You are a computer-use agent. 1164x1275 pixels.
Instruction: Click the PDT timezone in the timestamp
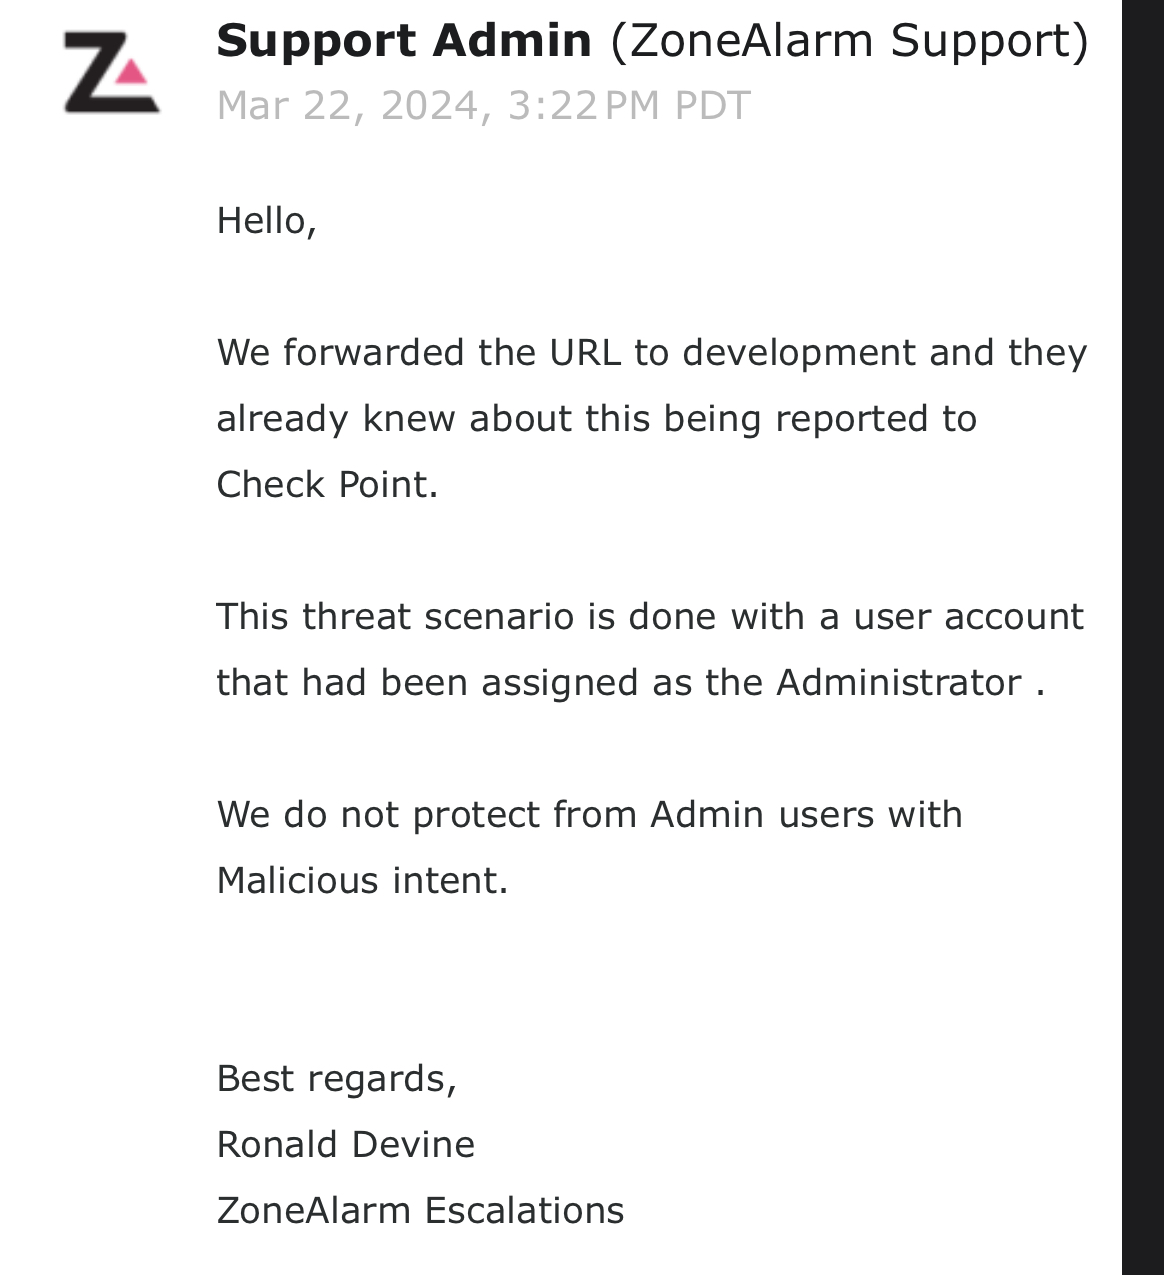coord(712,106)
